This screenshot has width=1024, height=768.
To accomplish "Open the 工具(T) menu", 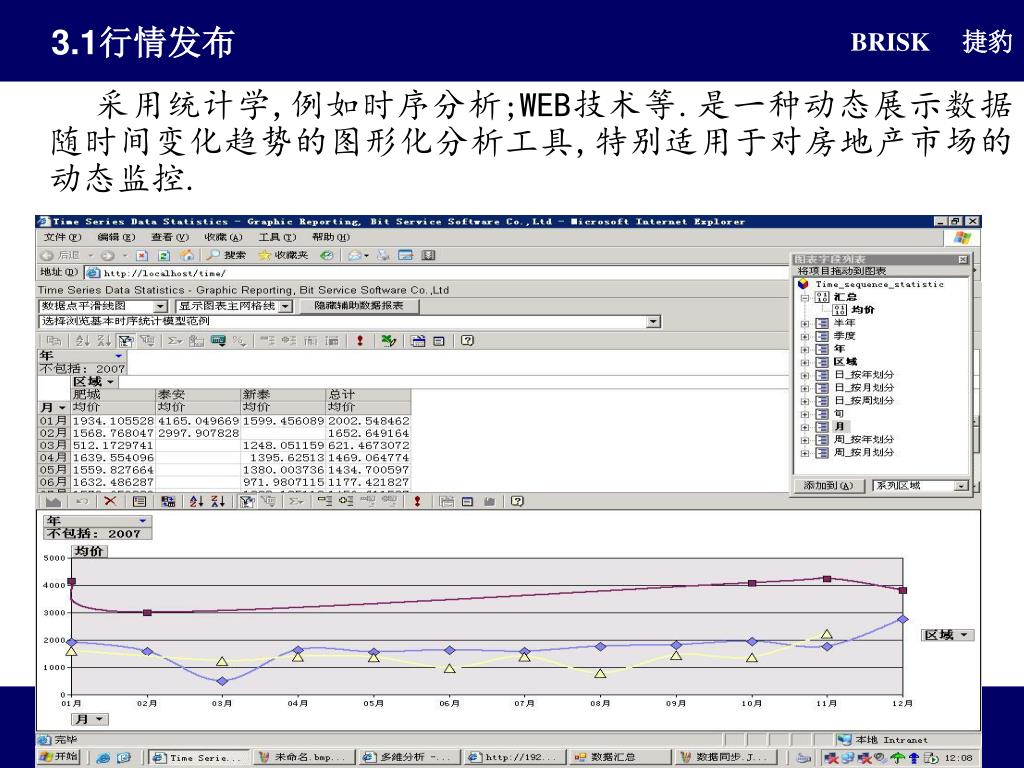I will click(277, 238).
